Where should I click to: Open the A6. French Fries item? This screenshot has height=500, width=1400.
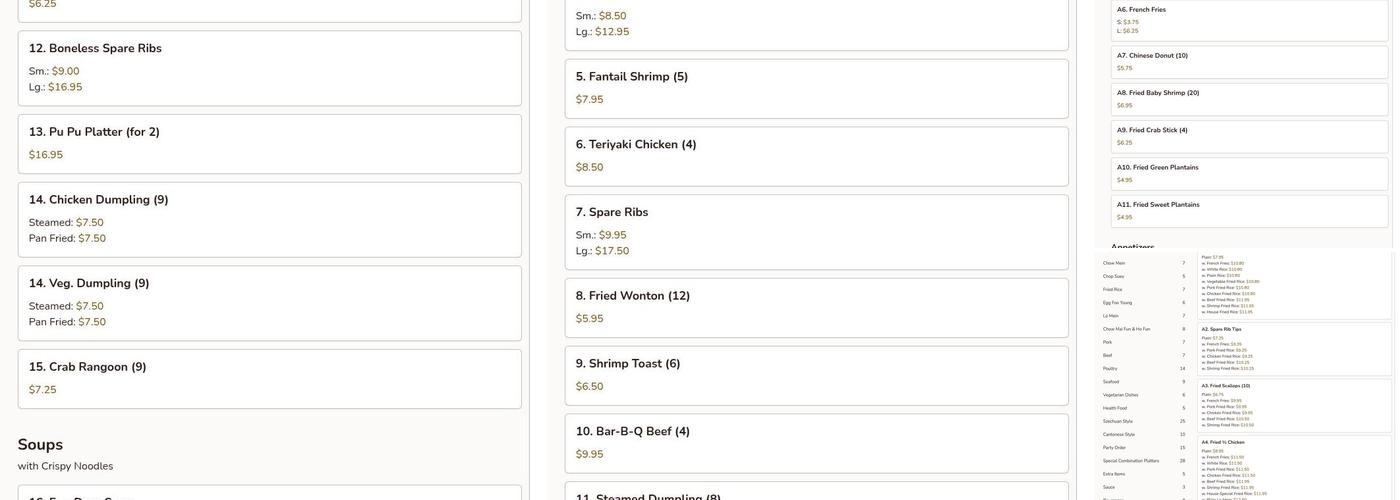[1249, 20]
